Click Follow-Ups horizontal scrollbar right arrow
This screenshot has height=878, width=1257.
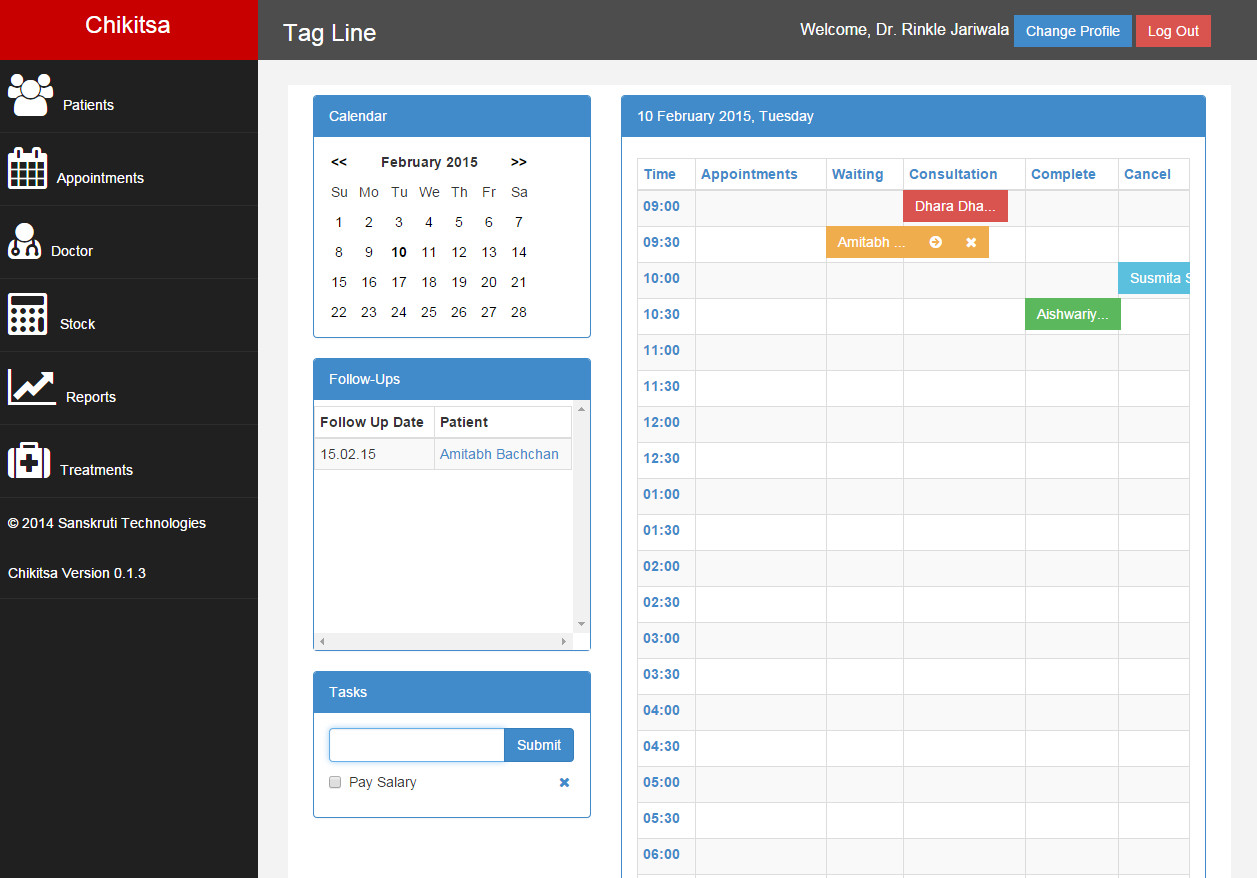(564, 641)
